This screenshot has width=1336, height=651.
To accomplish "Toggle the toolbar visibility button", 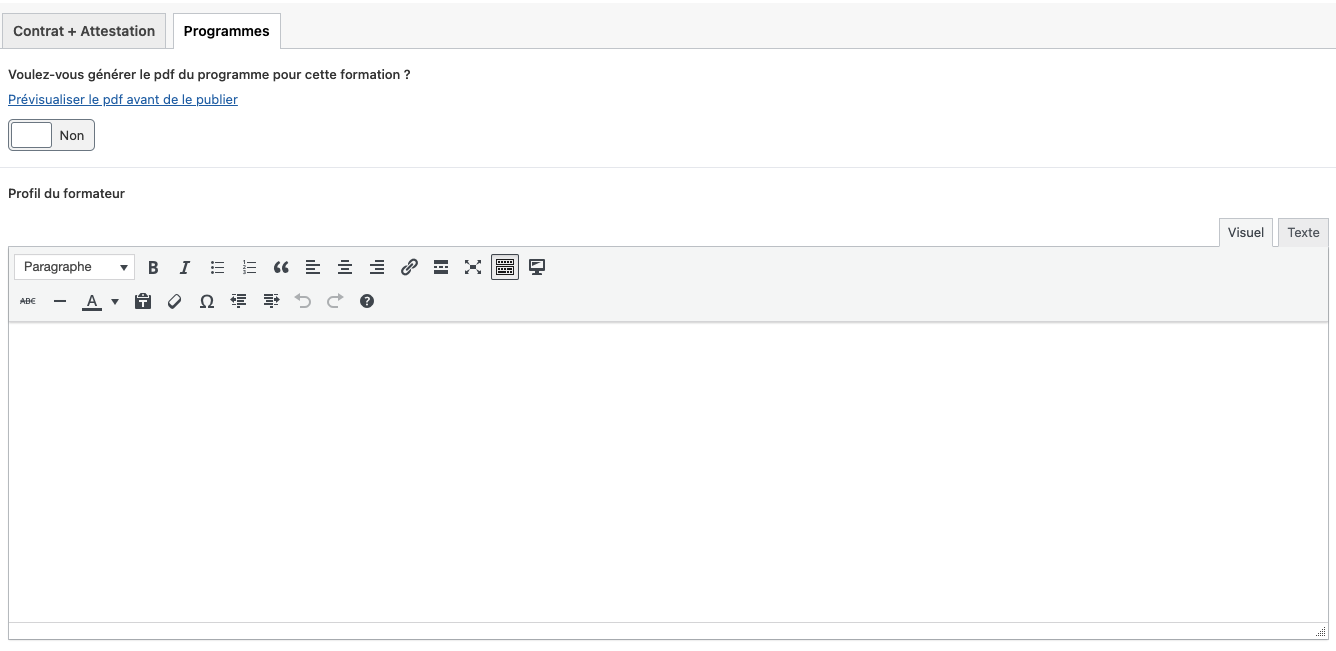I will click(x=505, y=267).
